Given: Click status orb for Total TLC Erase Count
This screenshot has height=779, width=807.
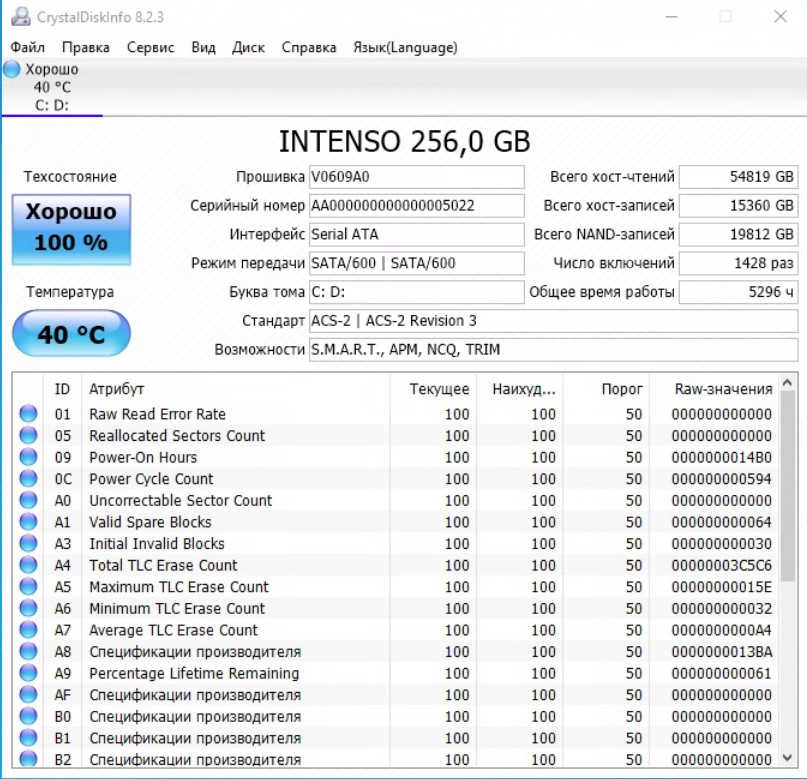Looking at the screenshot, I should (28, 566).
